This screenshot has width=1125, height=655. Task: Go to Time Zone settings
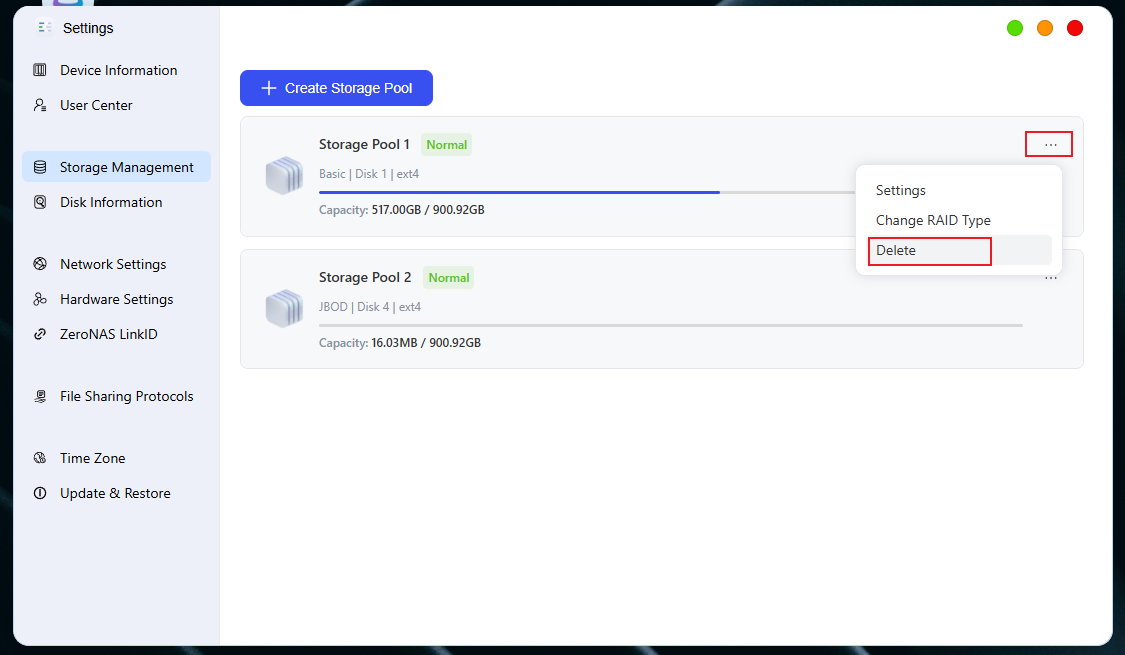116,458
